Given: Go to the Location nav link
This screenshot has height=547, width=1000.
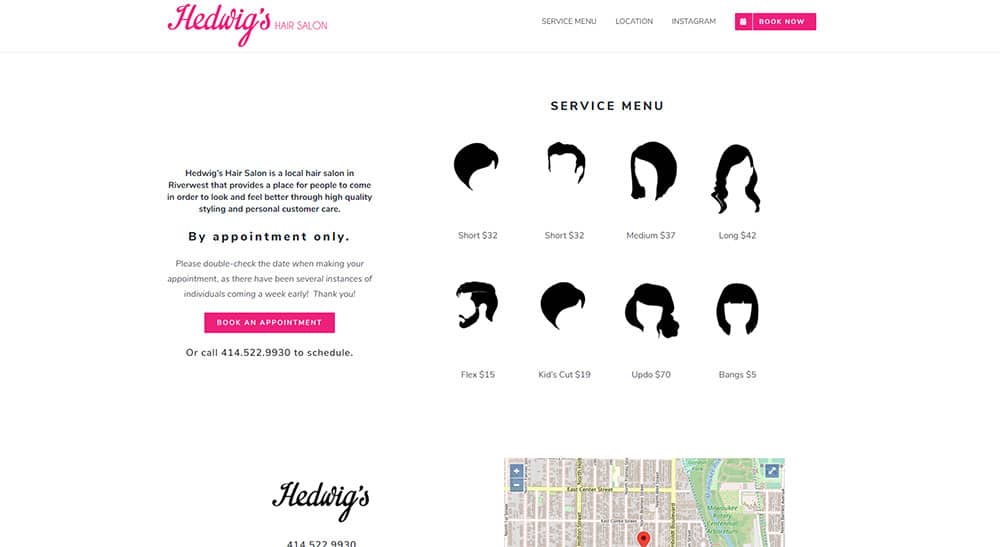Looking at the screenshot, I should coord(634,21).
